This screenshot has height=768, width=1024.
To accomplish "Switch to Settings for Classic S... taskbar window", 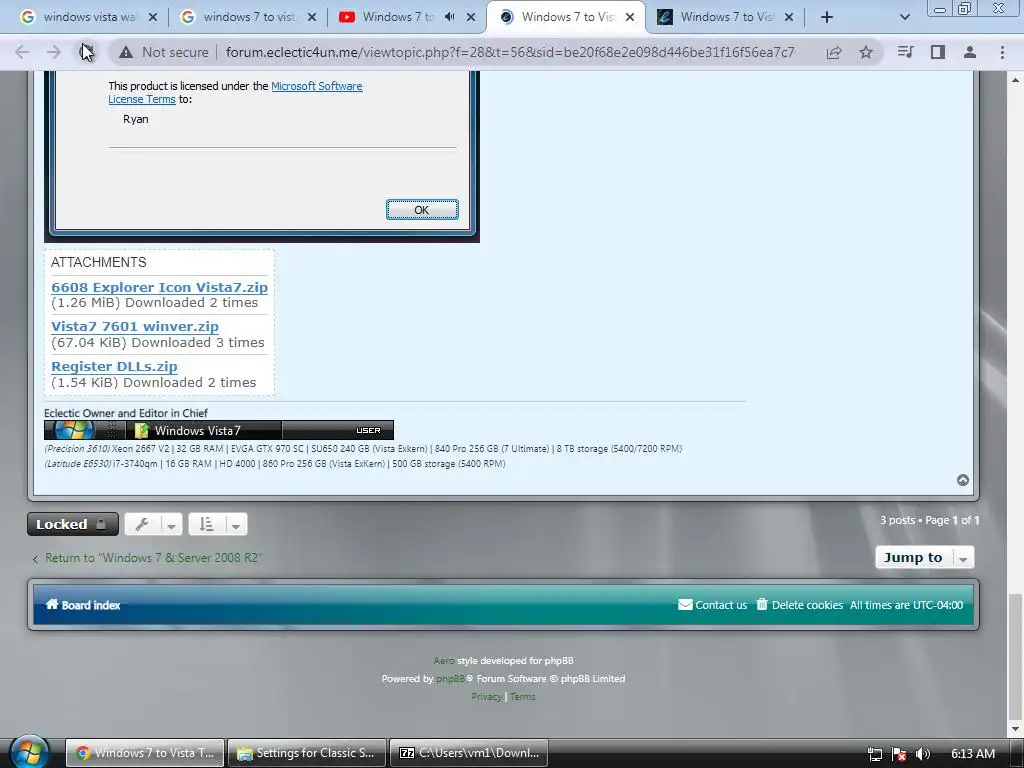I will point(307,753).
